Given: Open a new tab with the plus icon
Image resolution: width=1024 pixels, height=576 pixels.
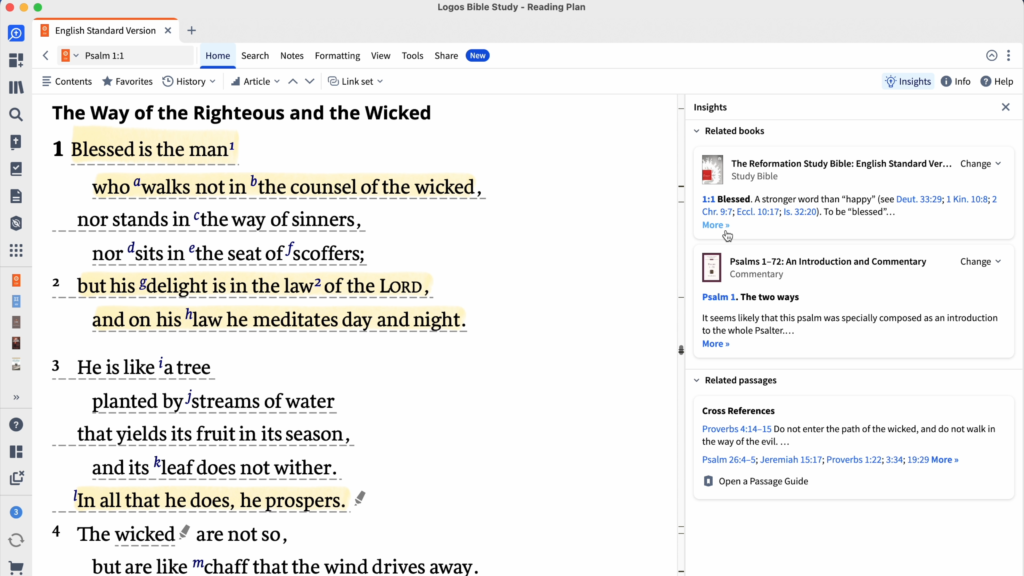Looking at the screenshot, I should 192,31.
